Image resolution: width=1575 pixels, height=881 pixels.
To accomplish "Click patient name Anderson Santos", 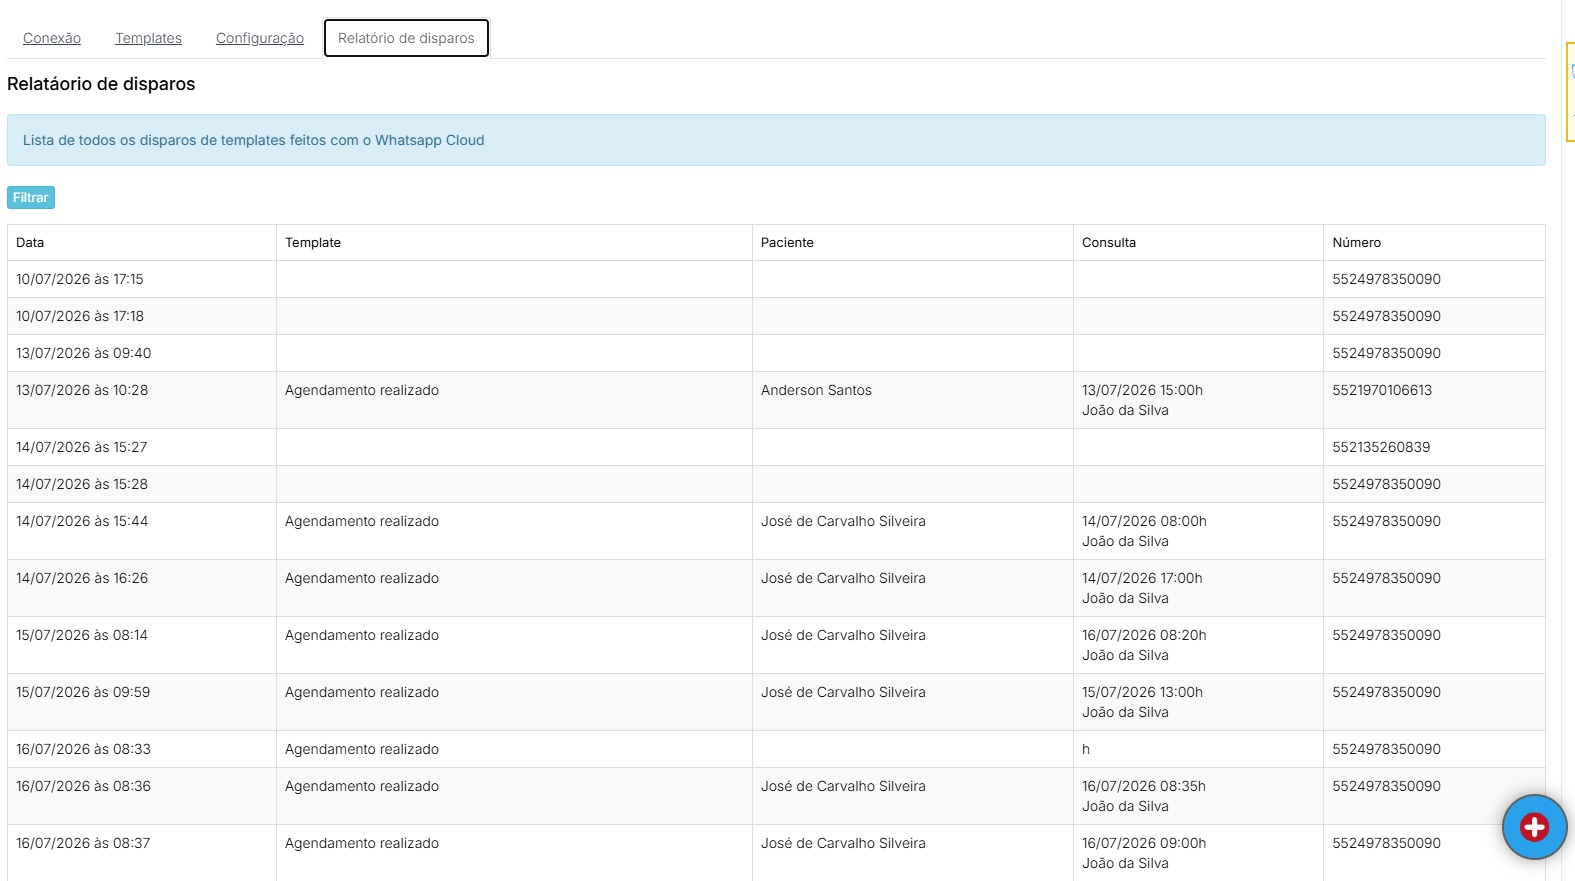I will click(816, 390).
